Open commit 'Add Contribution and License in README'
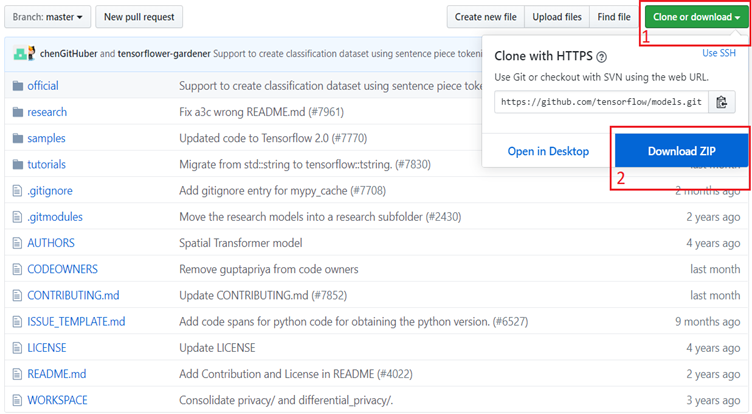Viewport: 752px width, 414px height. click(296, 374)
